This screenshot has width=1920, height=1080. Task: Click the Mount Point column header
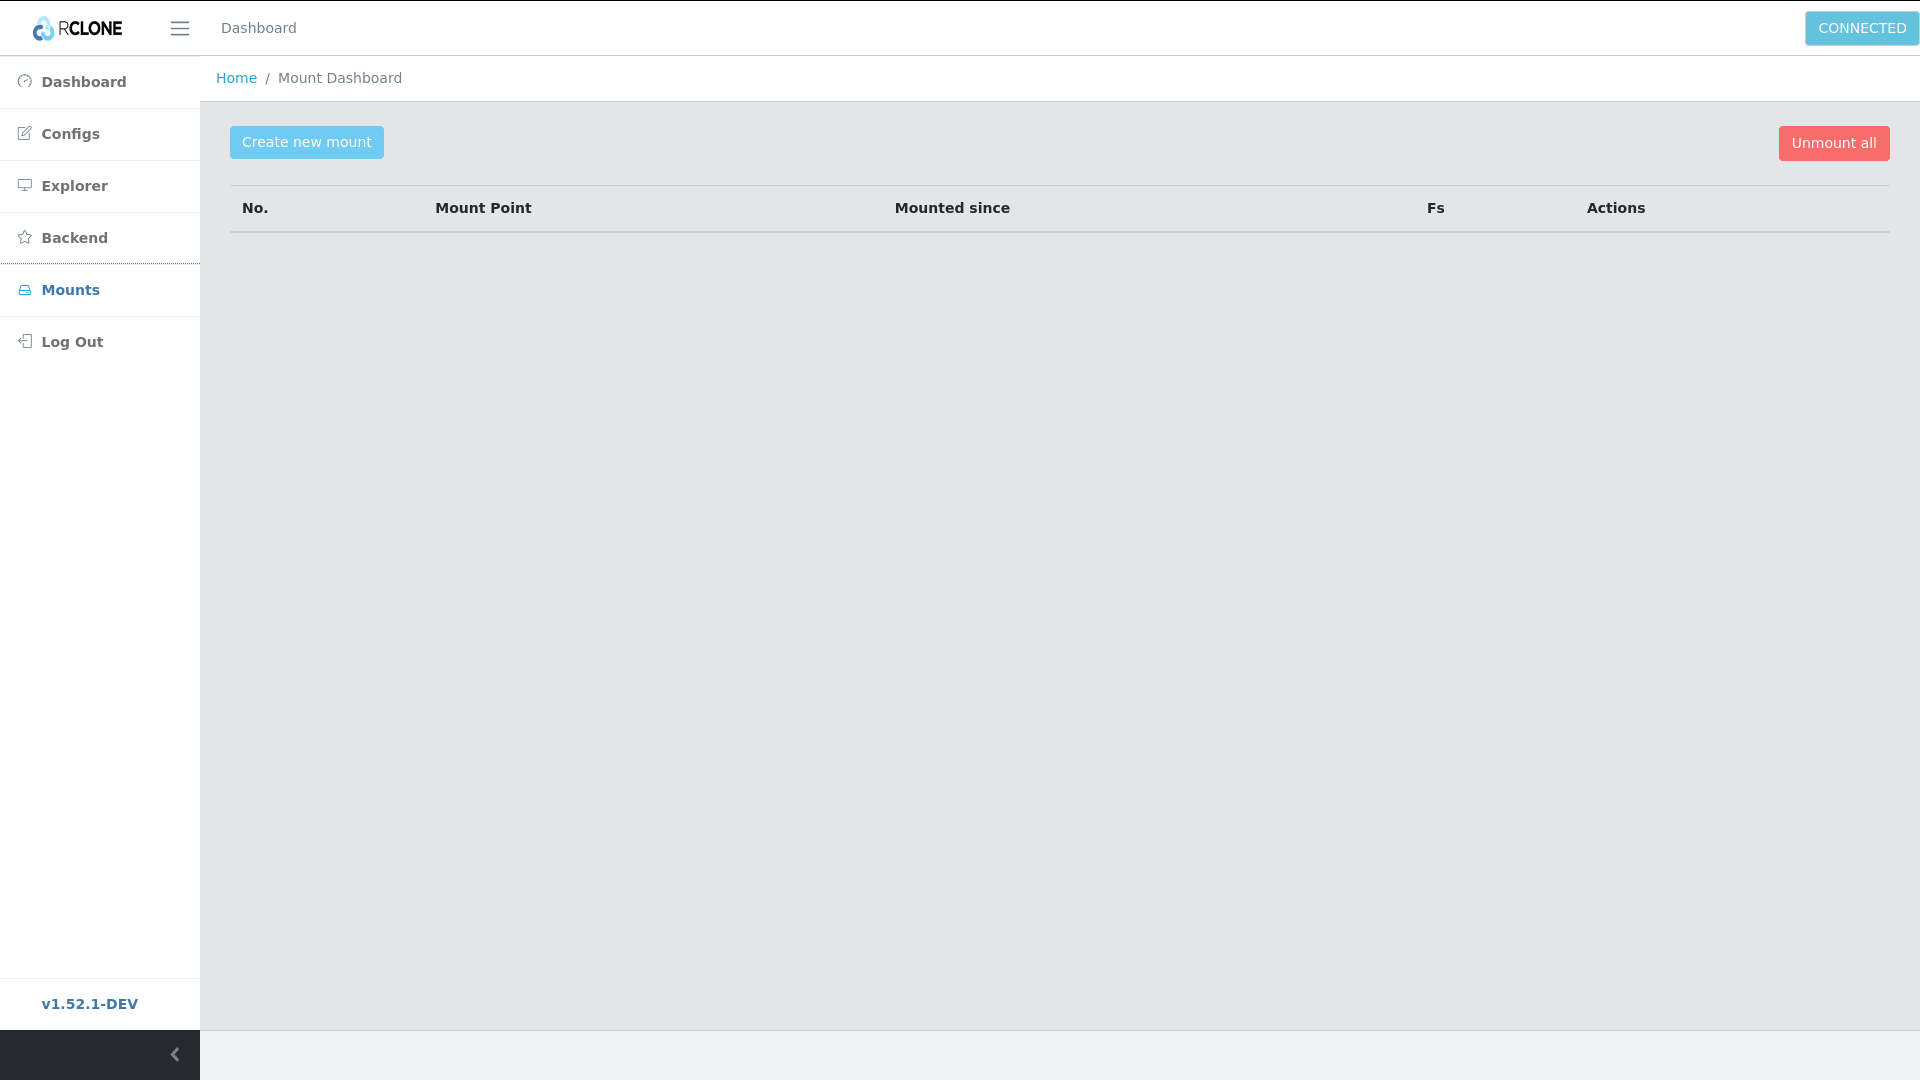pos(483,208)
